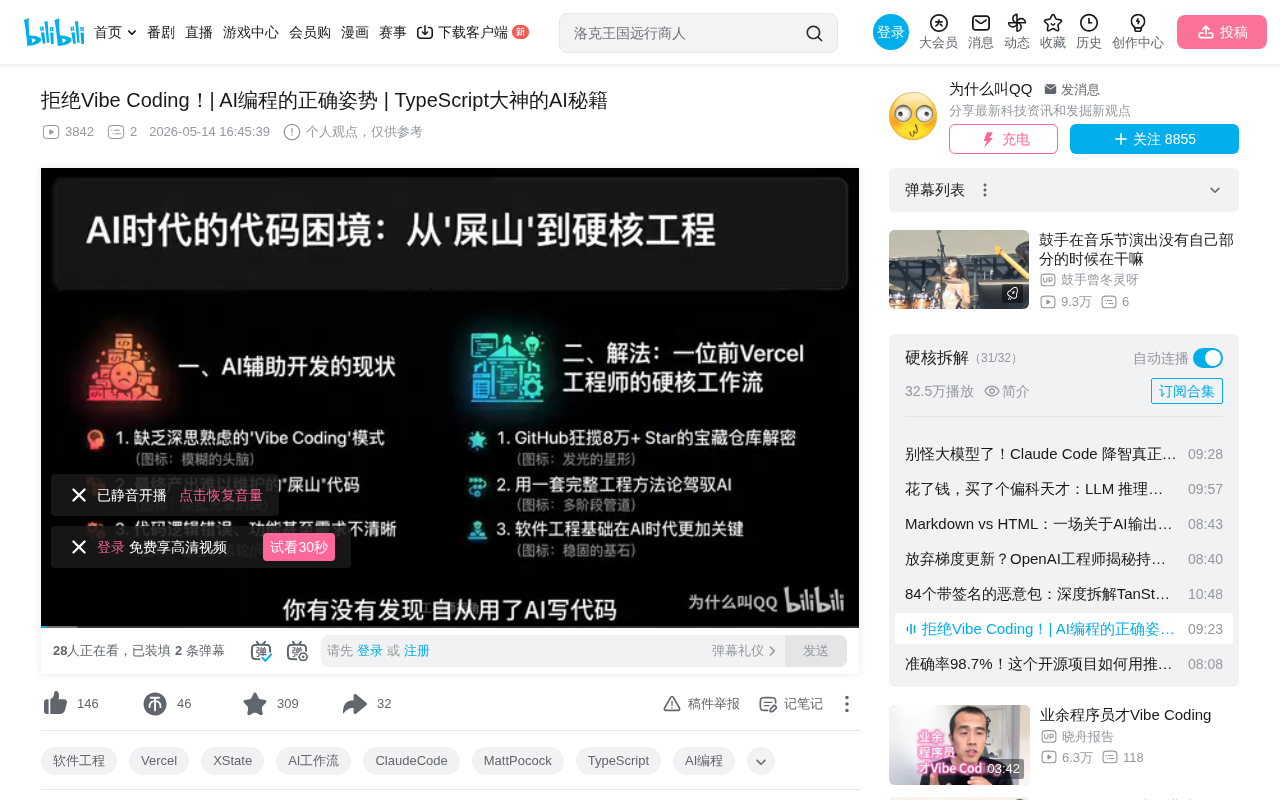Like the video with thumbs-up icon
Screen dimensions: 1280x800
56,704
